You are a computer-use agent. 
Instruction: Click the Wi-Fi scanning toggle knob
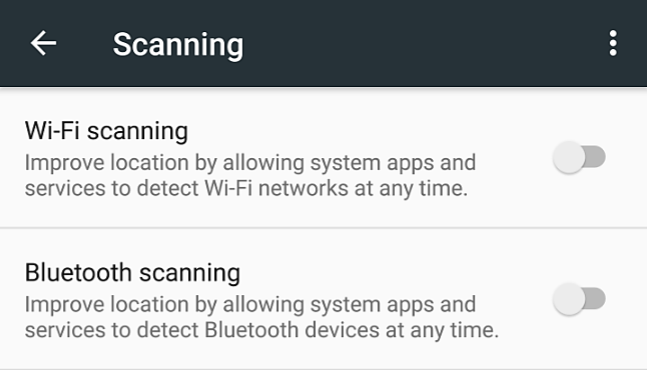click(569, 157)
